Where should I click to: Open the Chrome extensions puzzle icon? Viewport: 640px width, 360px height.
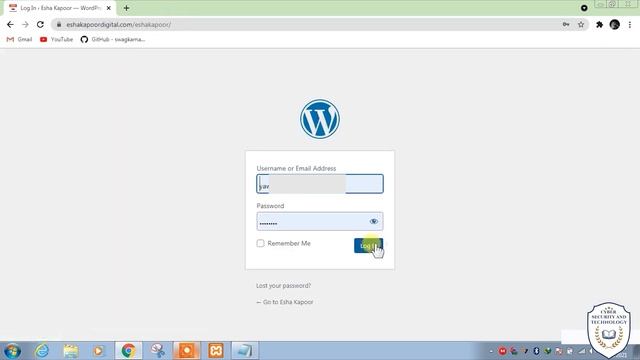click(x=599, y=24)
